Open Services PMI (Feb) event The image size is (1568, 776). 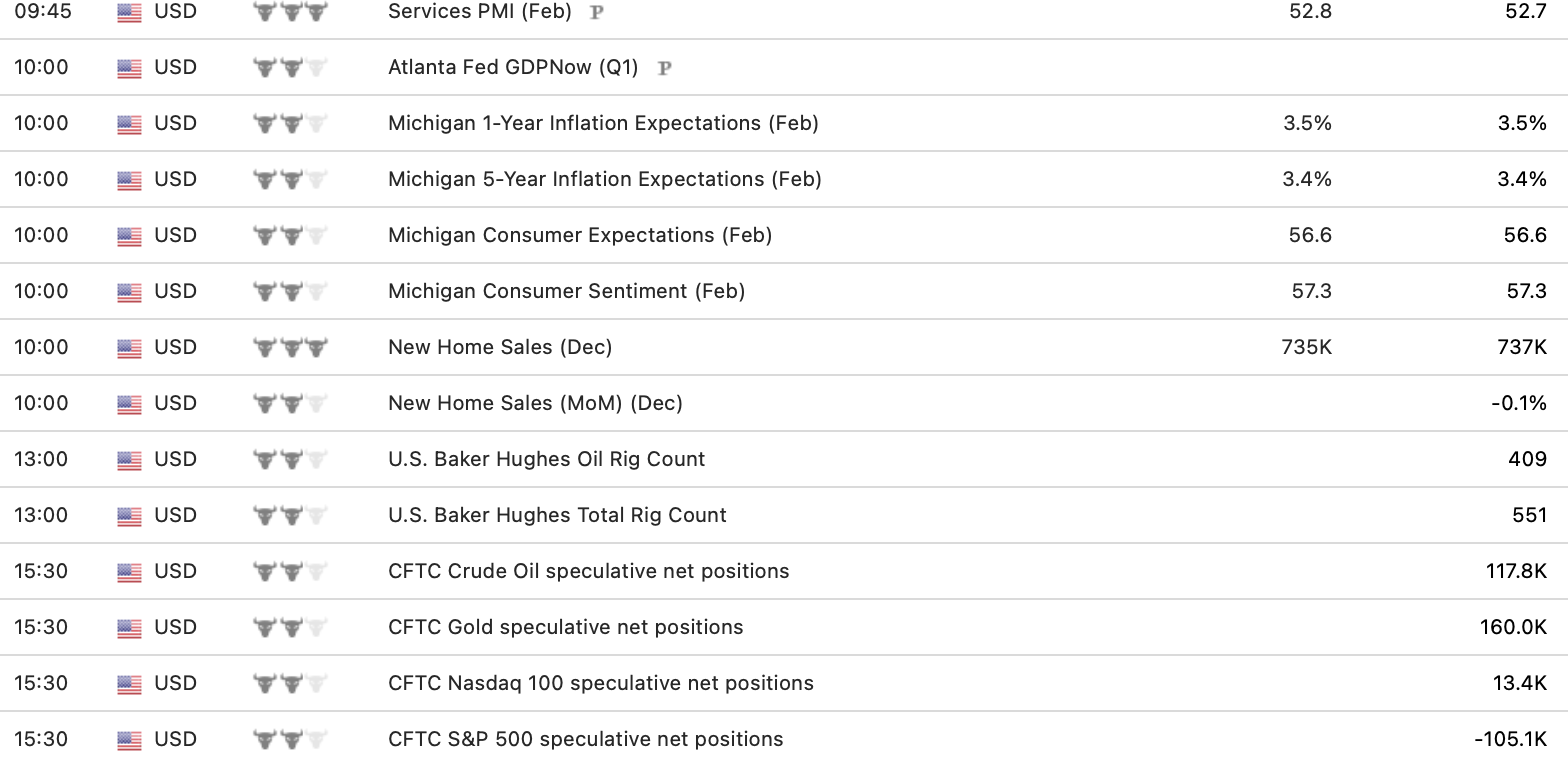point(479,12)
